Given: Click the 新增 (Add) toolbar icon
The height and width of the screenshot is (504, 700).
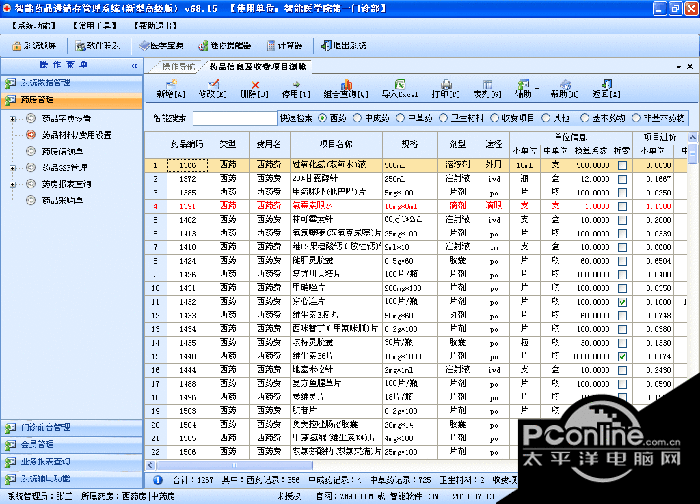Looking at the screenshot, I should 170,89.
